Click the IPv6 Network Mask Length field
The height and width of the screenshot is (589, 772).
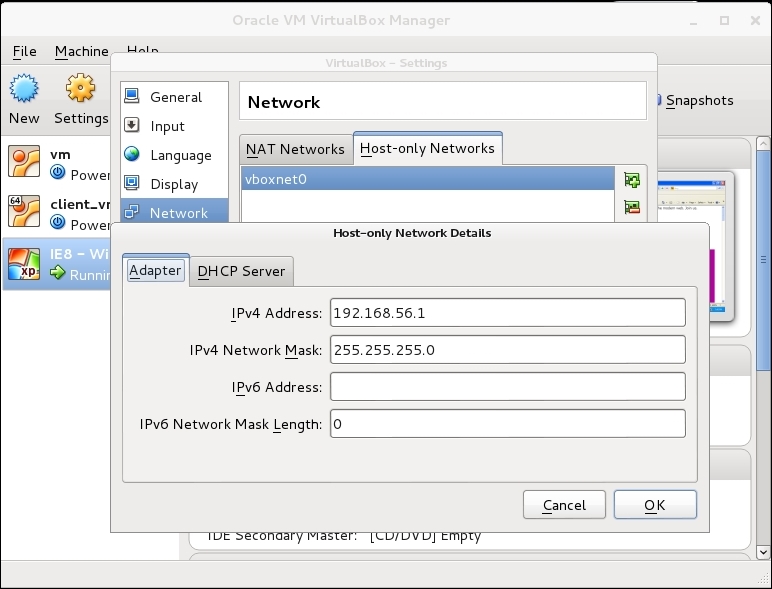click(x=508, y=424)
